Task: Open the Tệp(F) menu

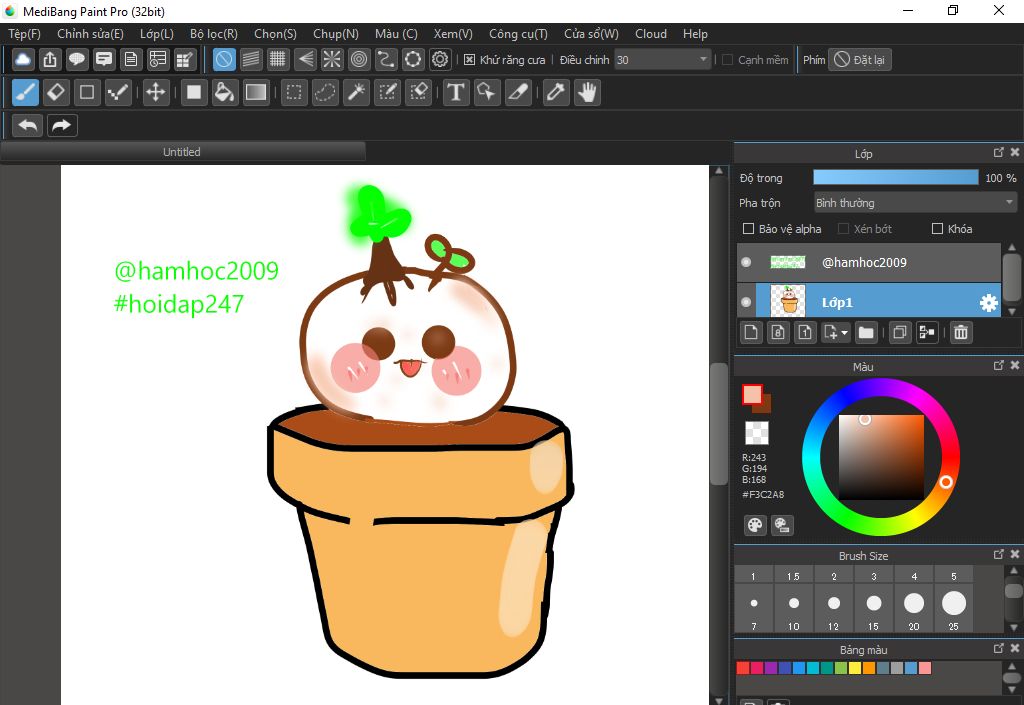Action: (24, 34)
